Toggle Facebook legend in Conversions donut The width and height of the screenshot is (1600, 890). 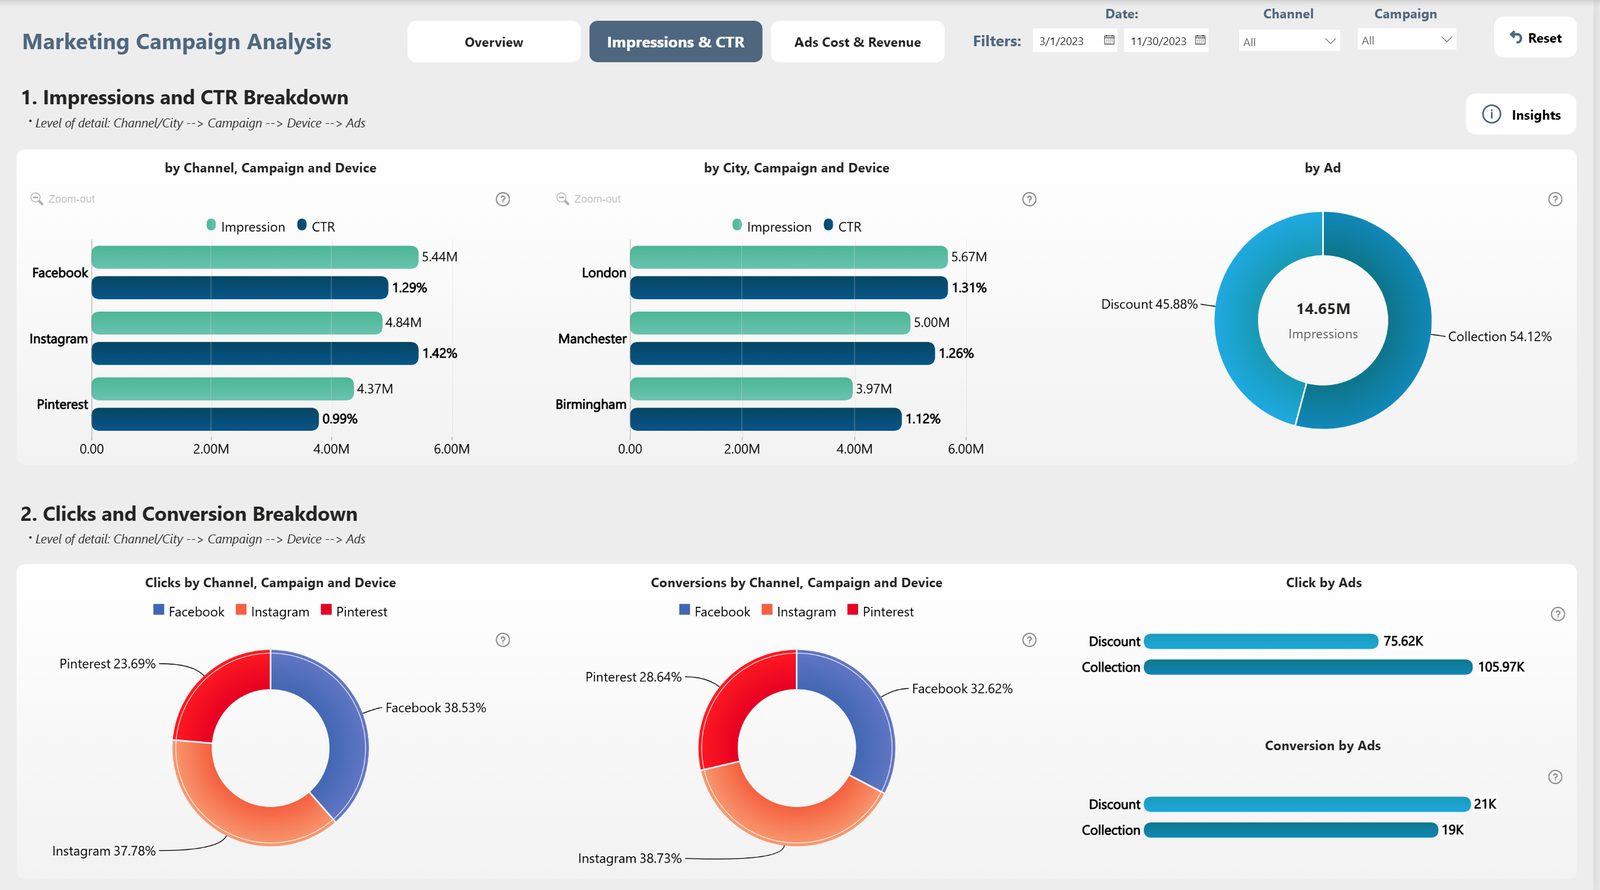point(715,611)
